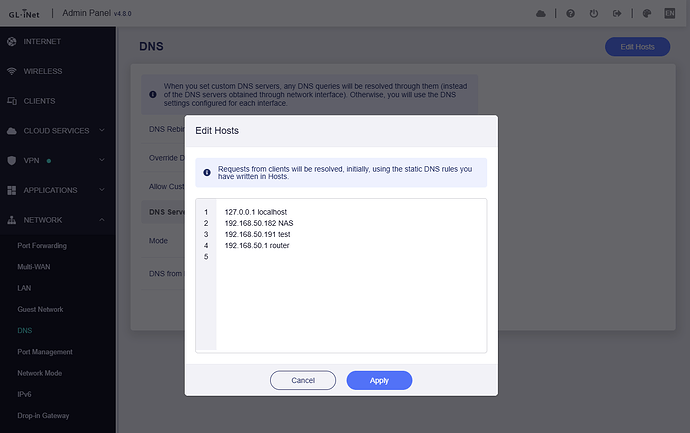Expand the Cloud Services menu chevron
Image resolution: width=690 pixels, height=433 pixels.
[x=102, y=131]
